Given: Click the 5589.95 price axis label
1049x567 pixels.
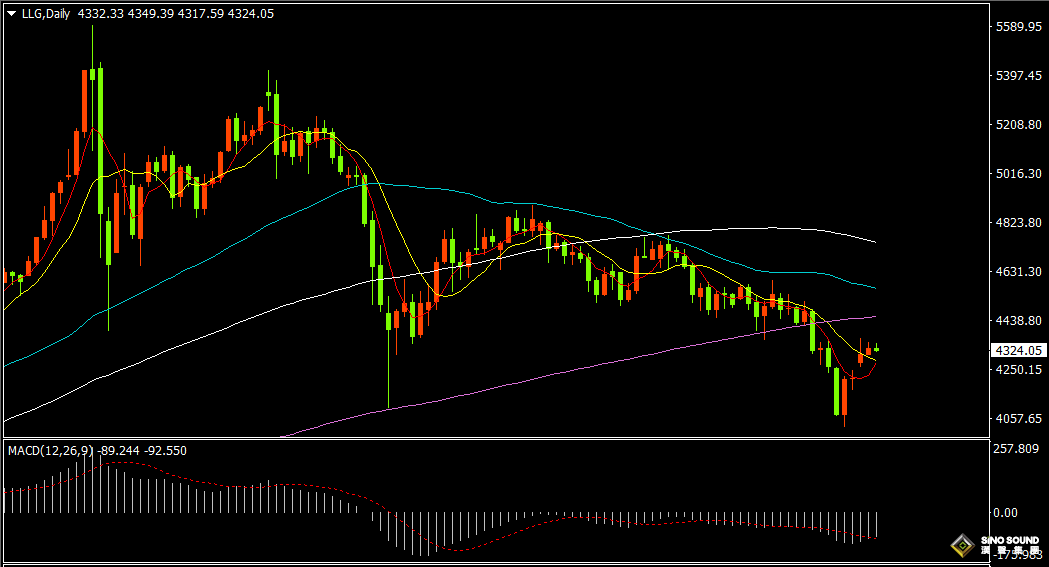Looking at the screenshot, I should [1018, 27].
